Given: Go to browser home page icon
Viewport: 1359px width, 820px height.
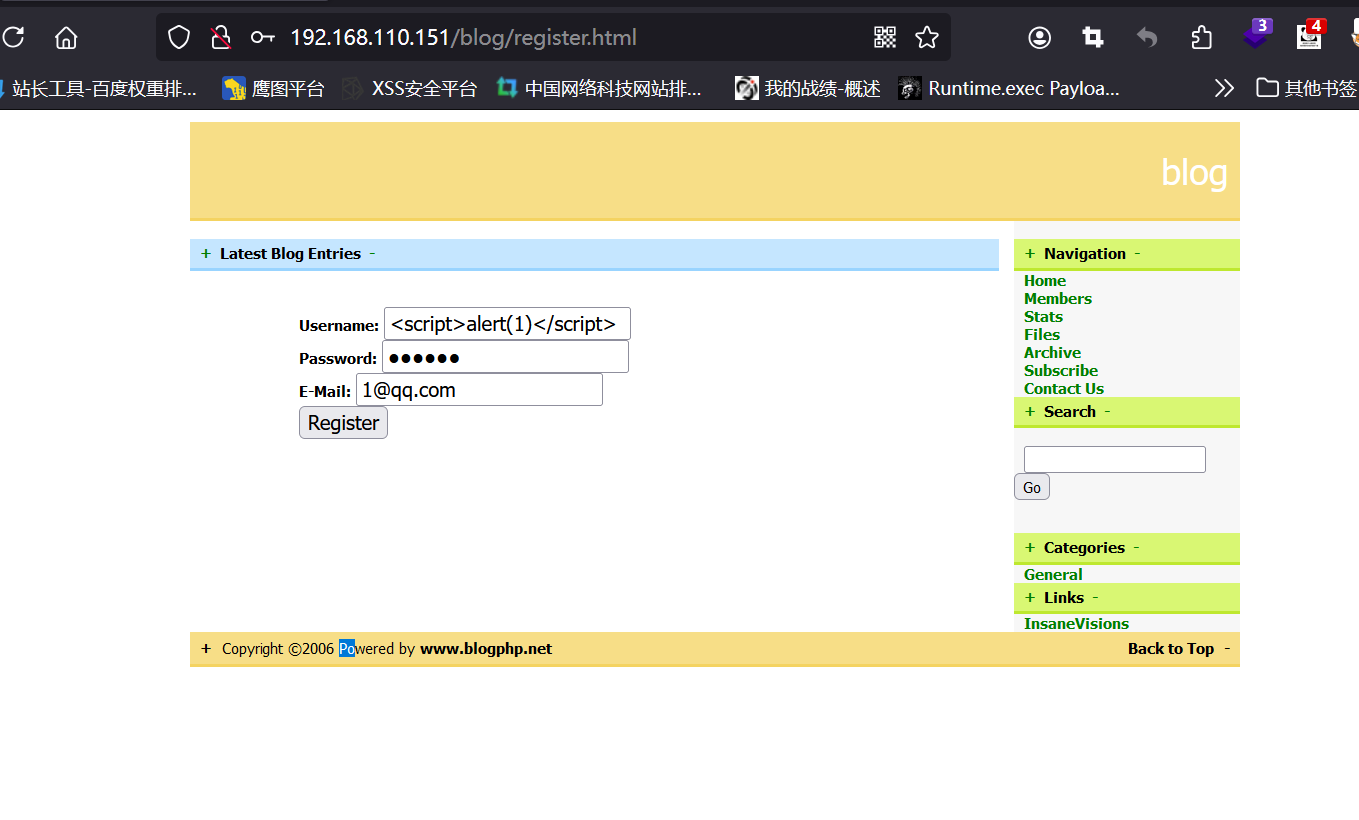Looking at the screenshot, I should click(66, 38).
